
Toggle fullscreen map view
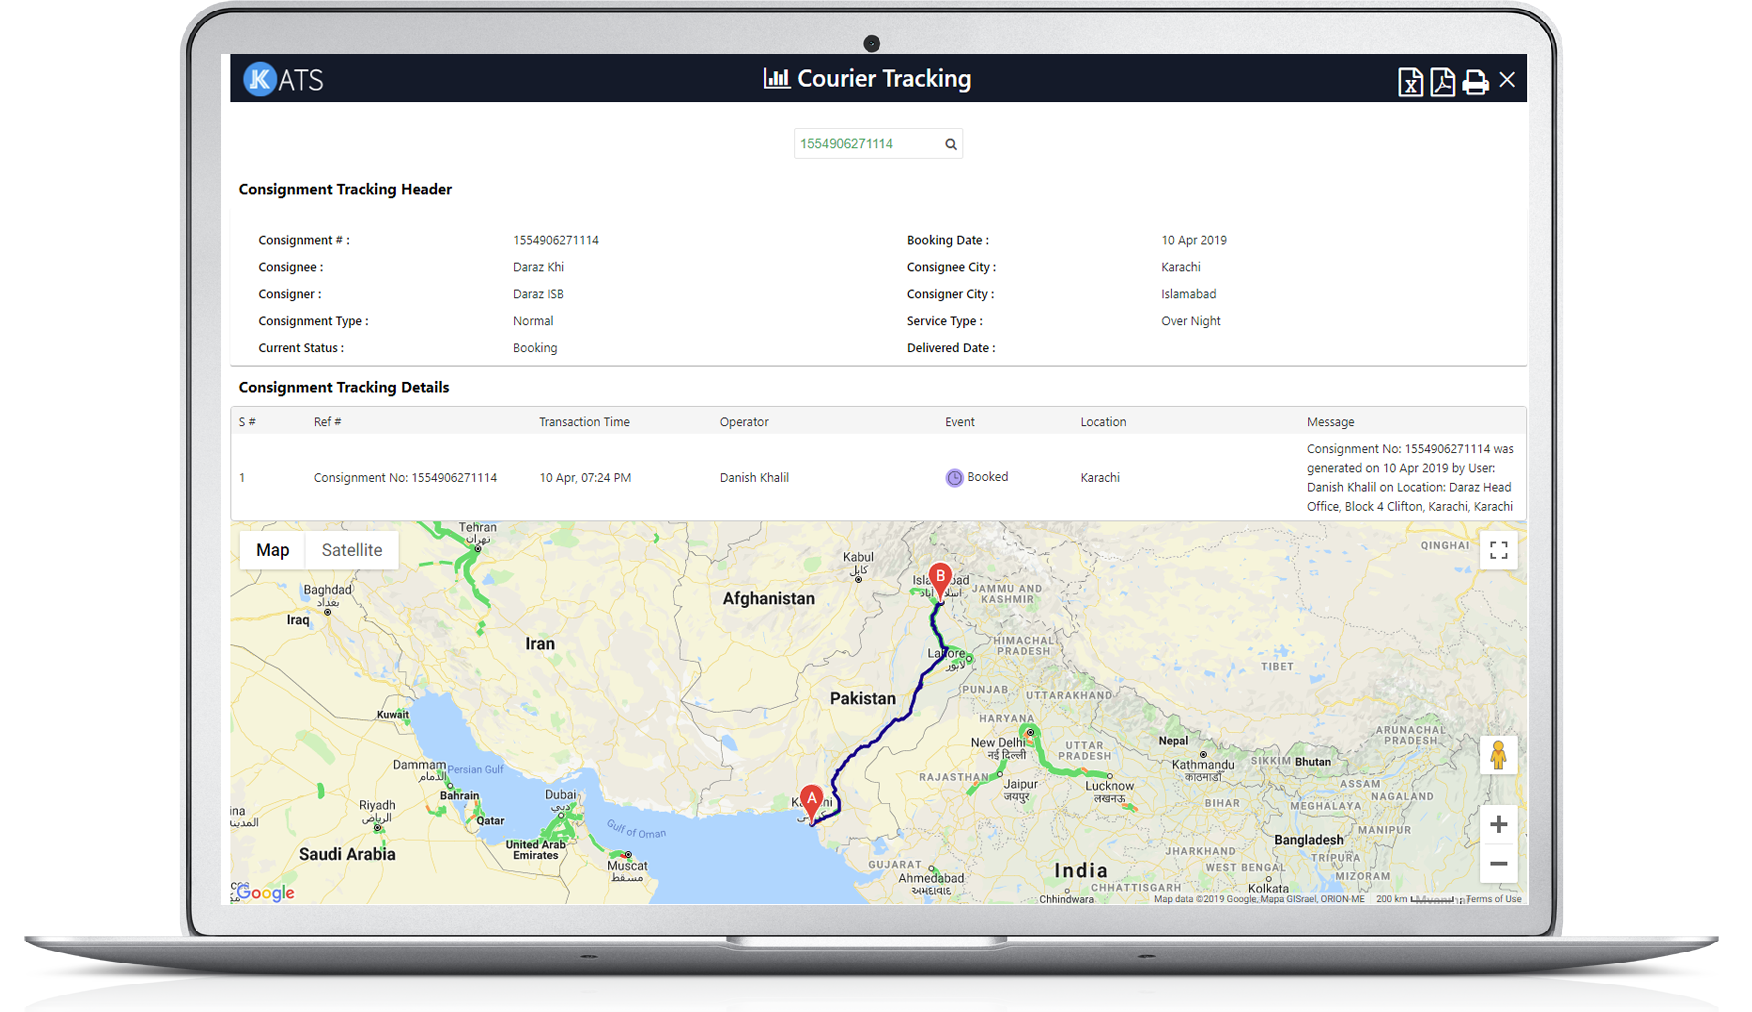point(1498,551)
